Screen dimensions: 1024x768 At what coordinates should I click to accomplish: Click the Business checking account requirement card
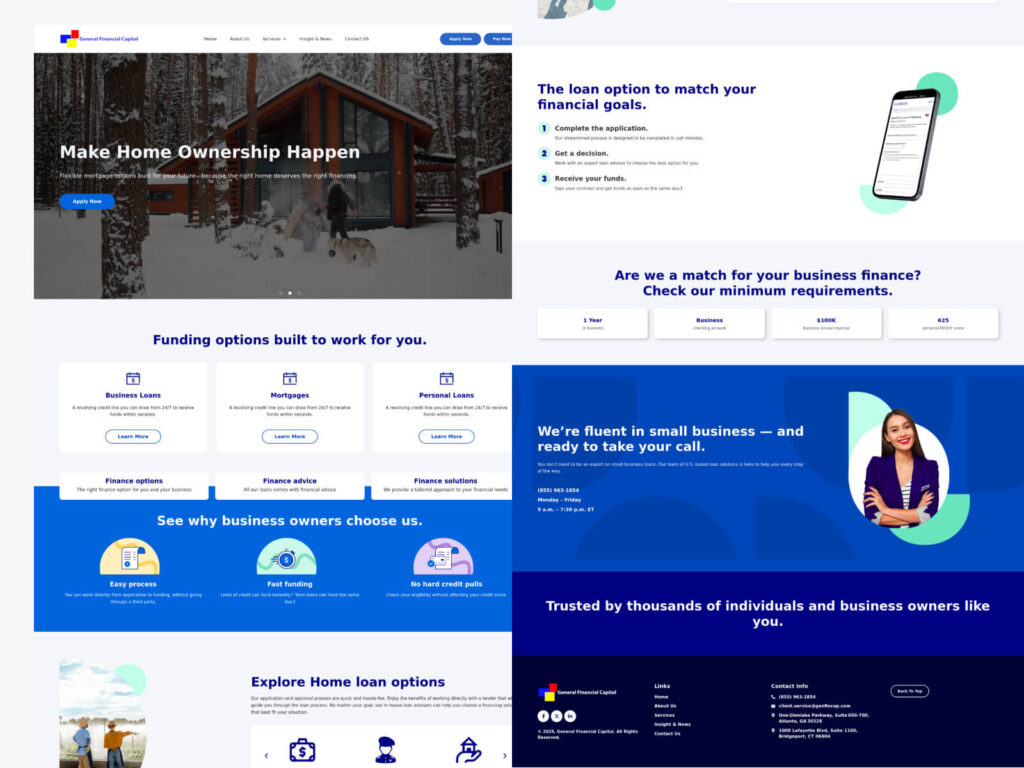(709, 323)
